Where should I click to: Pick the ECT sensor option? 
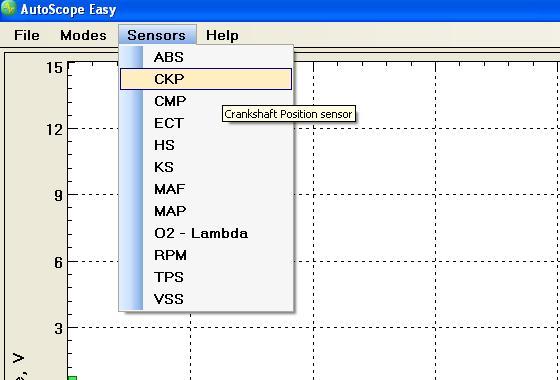206,123
